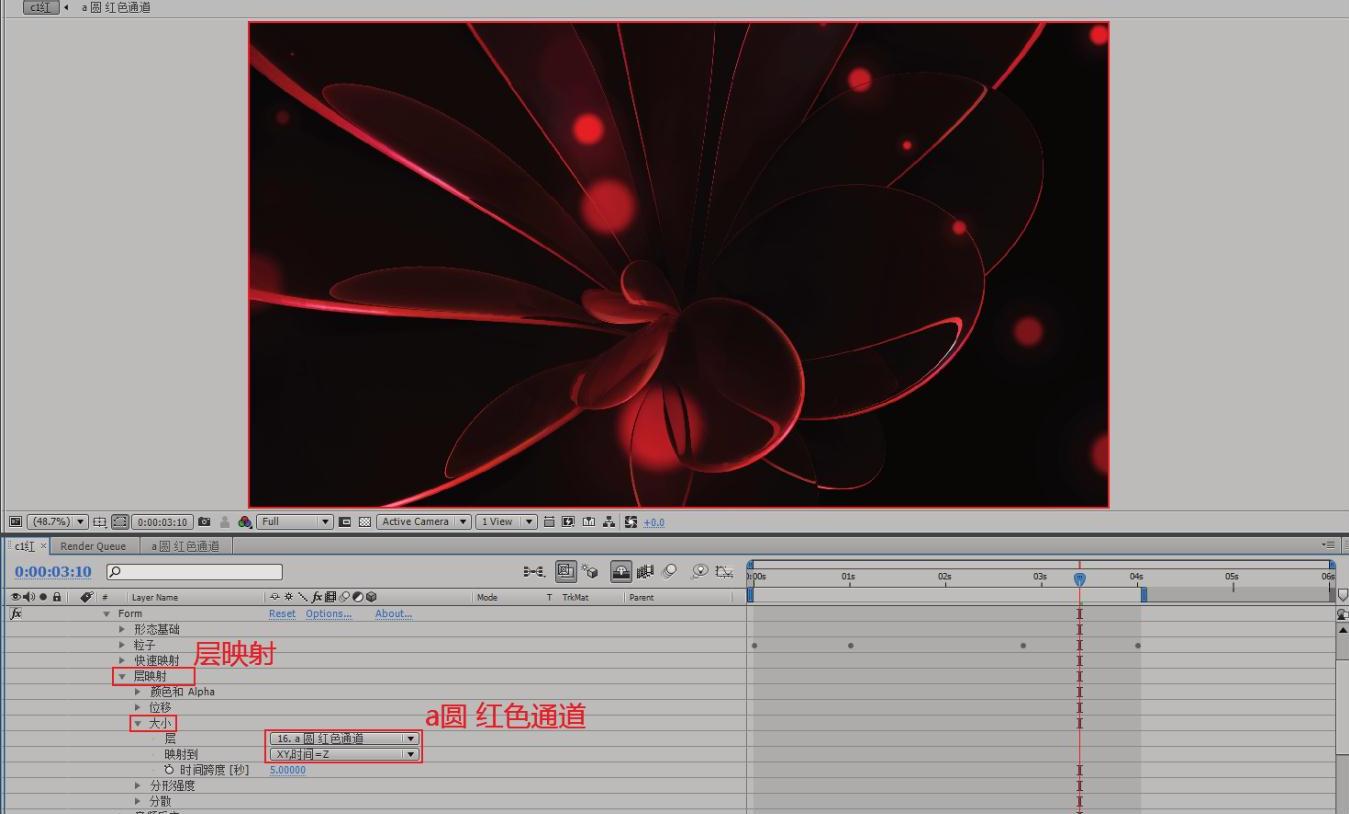Click the Video eye column header

16,597
